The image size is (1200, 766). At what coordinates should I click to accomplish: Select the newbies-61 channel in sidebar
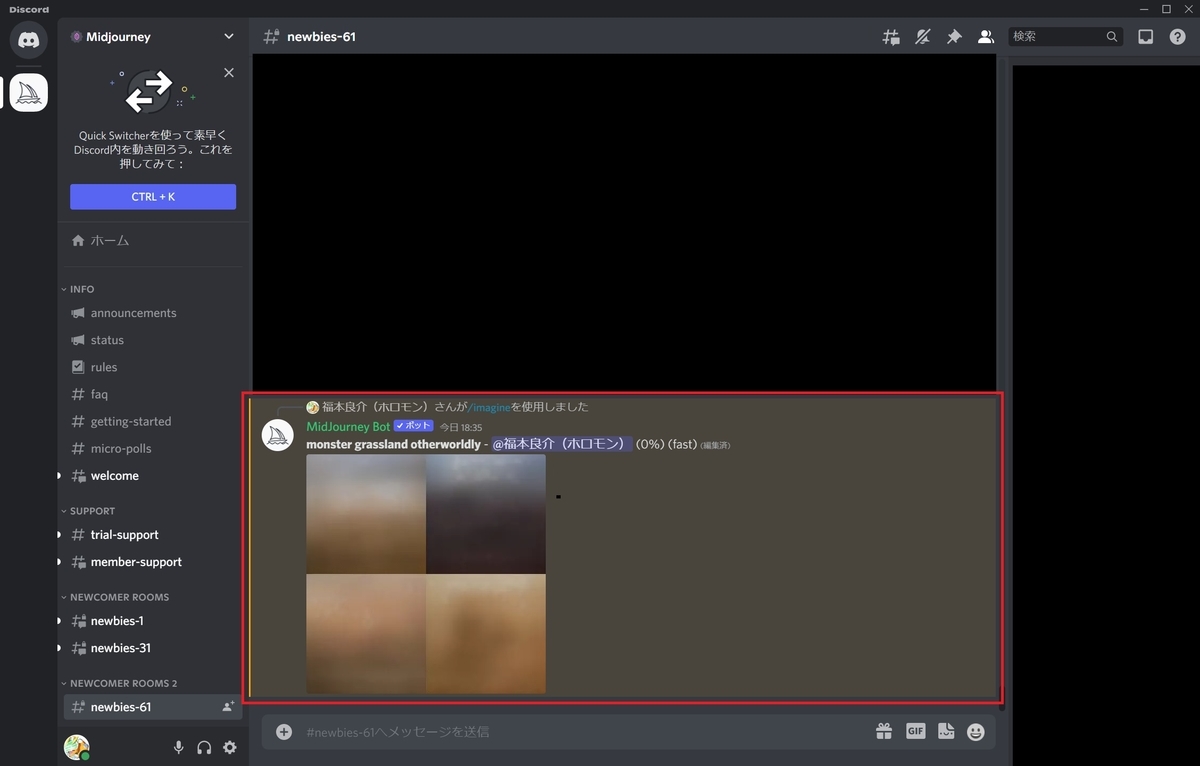point(152,707)
